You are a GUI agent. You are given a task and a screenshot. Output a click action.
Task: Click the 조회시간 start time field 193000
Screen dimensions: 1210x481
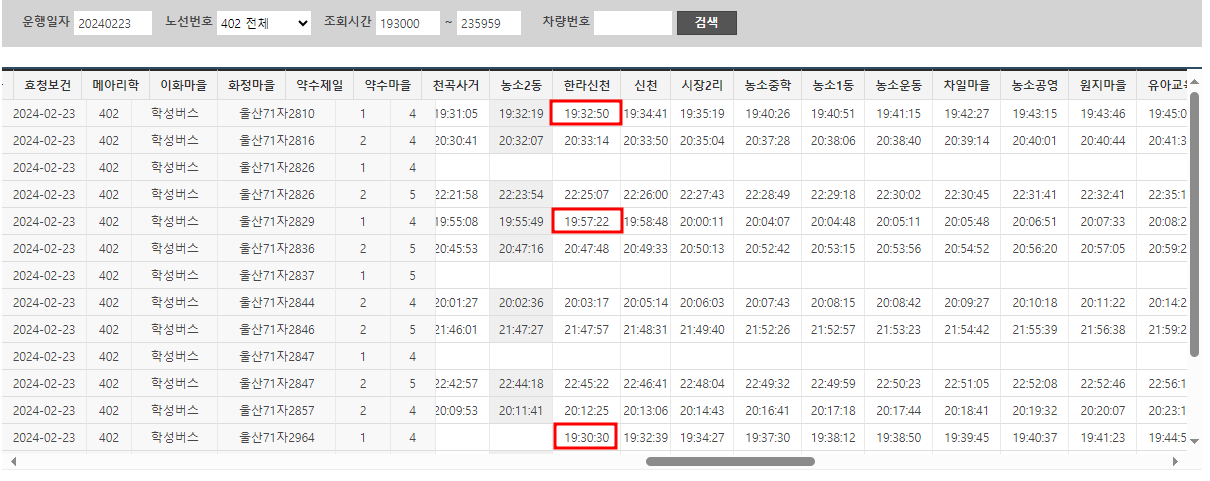click(408, 23)
